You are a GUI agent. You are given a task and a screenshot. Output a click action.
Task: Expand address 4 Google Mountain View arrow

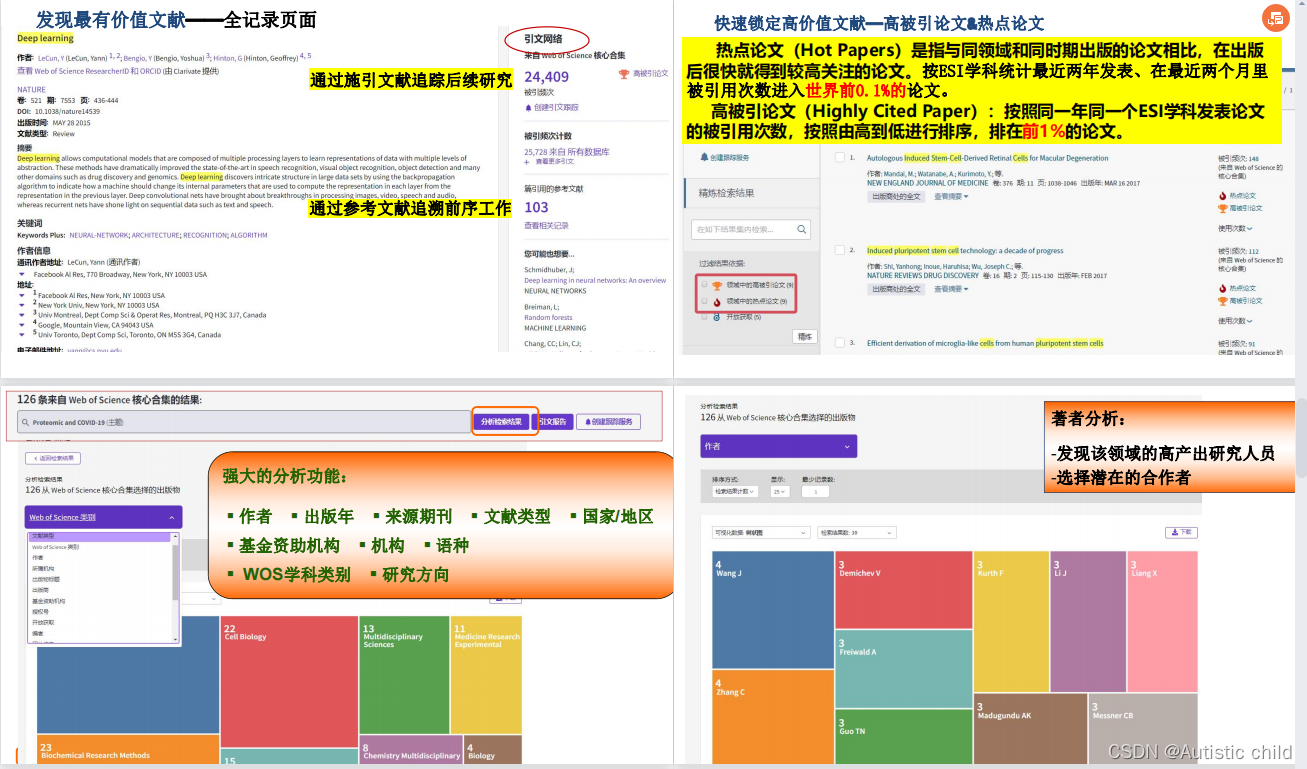click(22, 325)
